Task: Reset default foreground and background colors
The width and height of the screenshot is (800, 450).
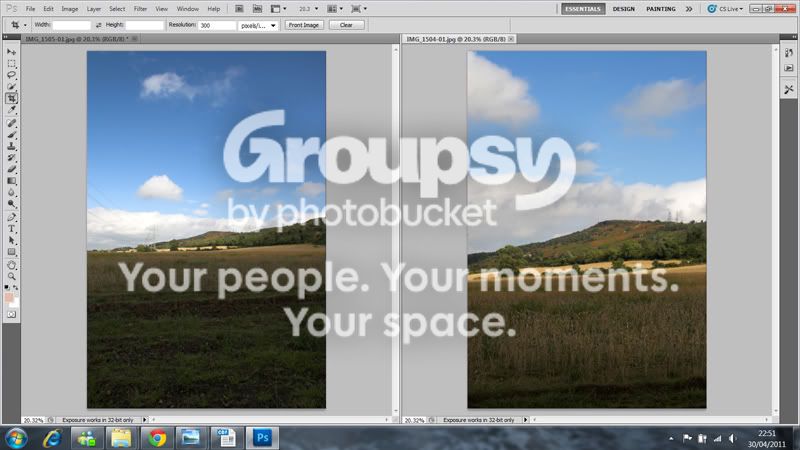Action: pyautogui.click(x=7, y=288)
